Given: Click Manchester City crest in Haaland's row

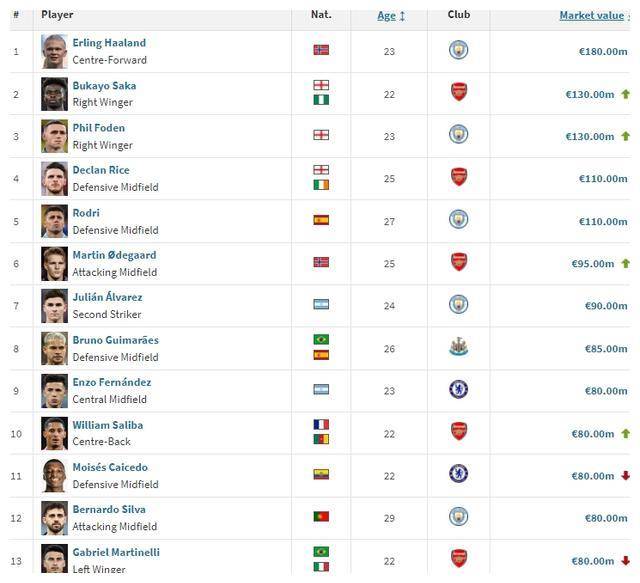Looking at the screenshot, I should [x=458, y=50].
